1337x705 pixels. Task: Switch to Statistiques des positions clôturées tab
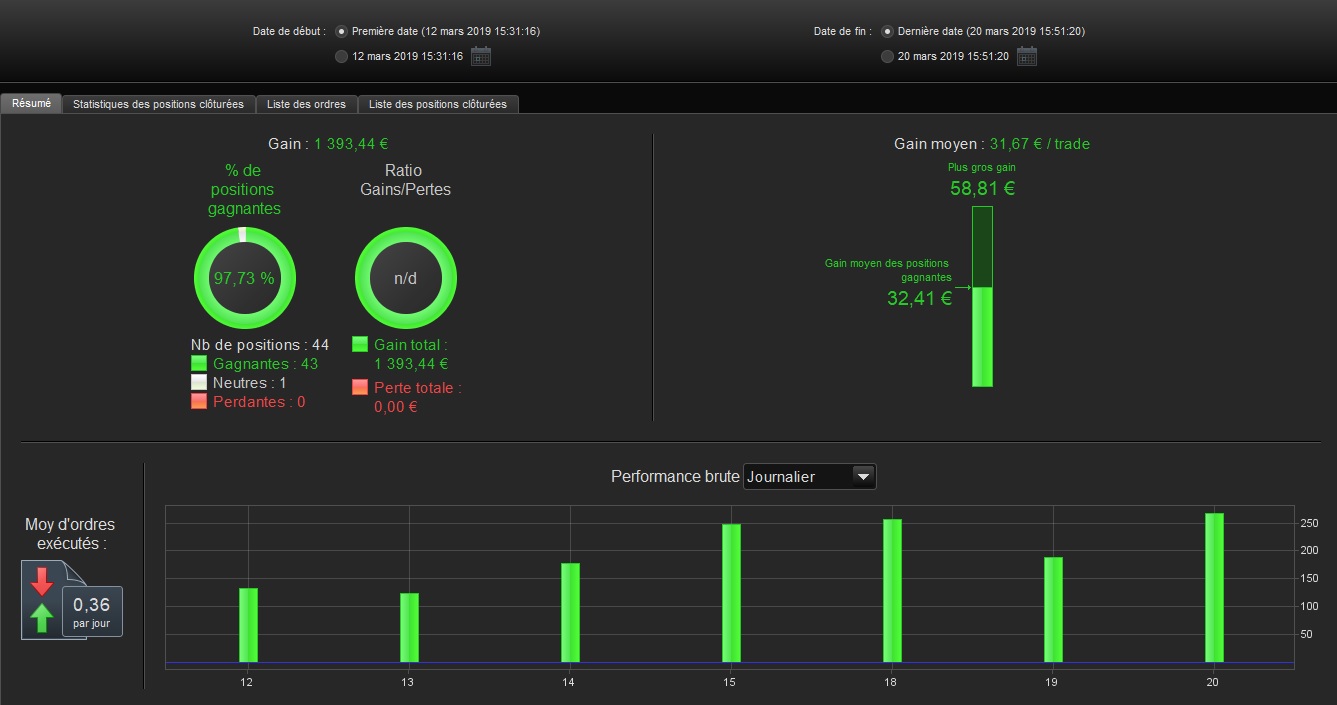click(x=158, y=104)
